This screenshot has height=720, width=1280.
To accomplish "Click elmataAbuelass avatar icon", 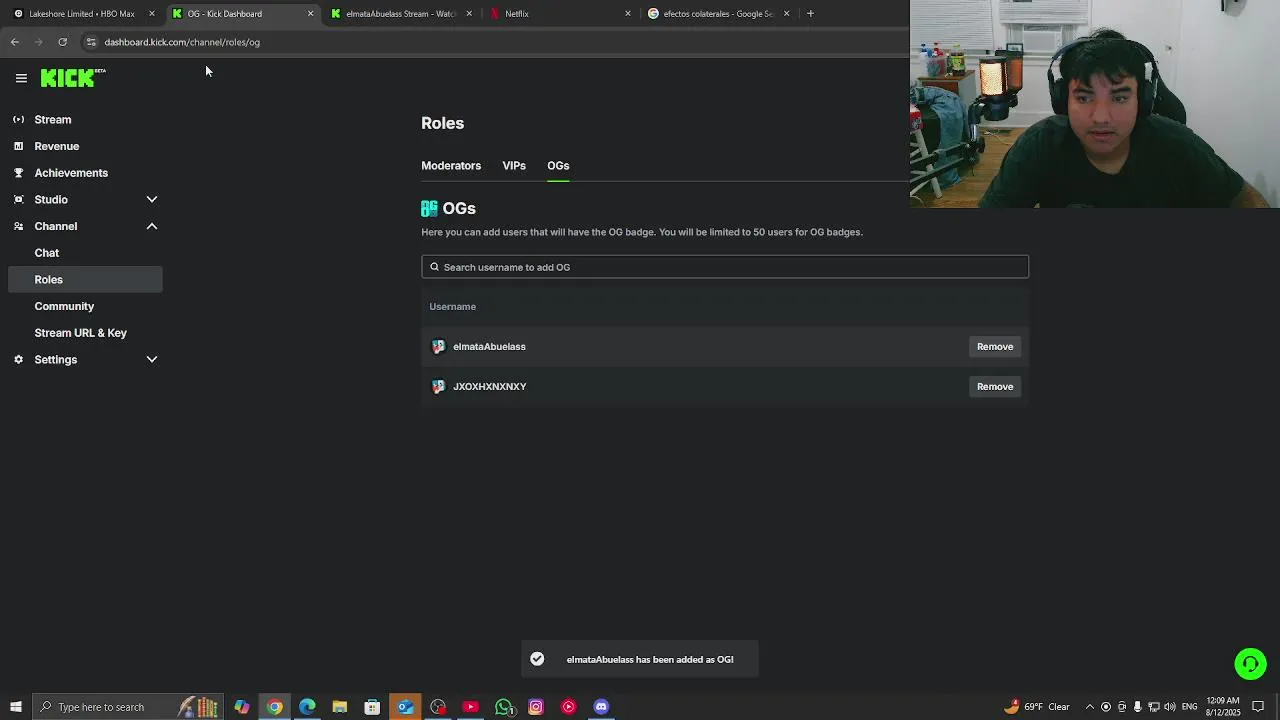I will (x=438, y=346).
